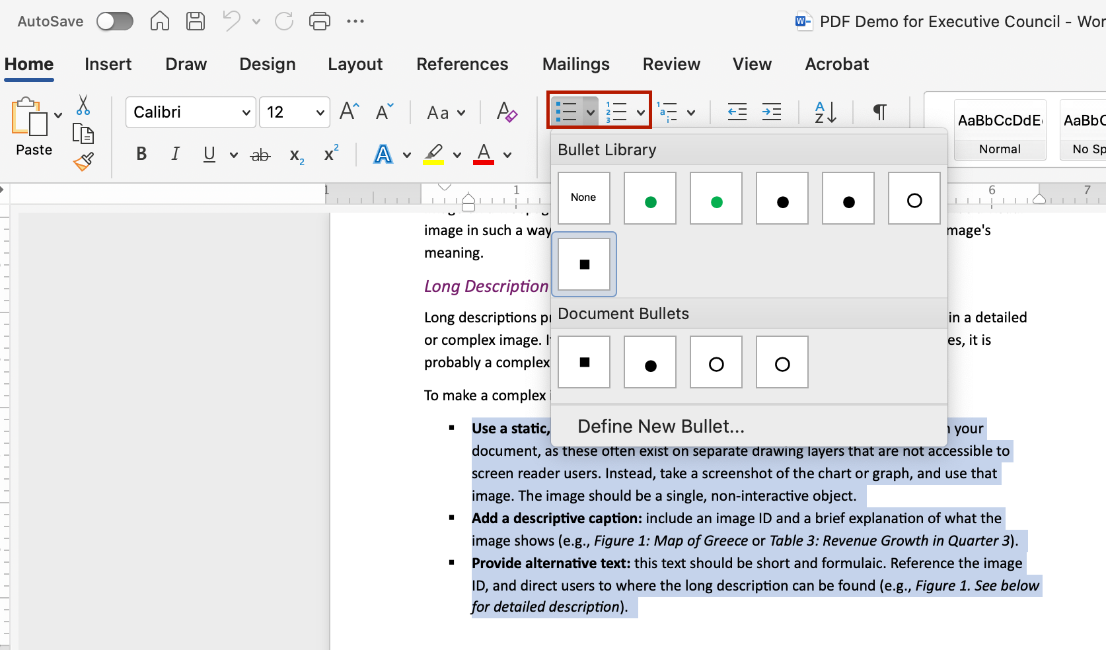Show paragraph marks with the pilcrow icon

tap(879, 112)
